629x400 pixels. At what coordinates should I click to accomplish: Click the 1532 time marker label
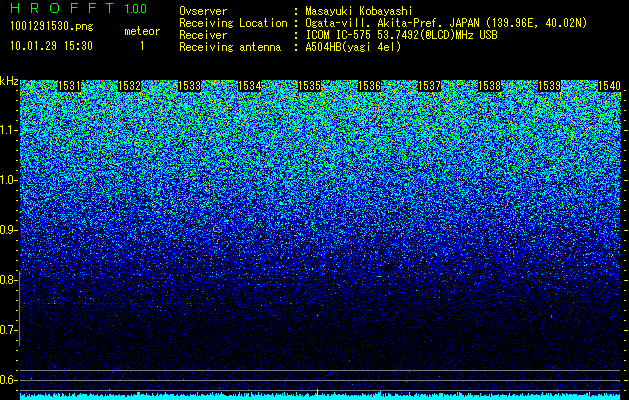tap(130, 86)
